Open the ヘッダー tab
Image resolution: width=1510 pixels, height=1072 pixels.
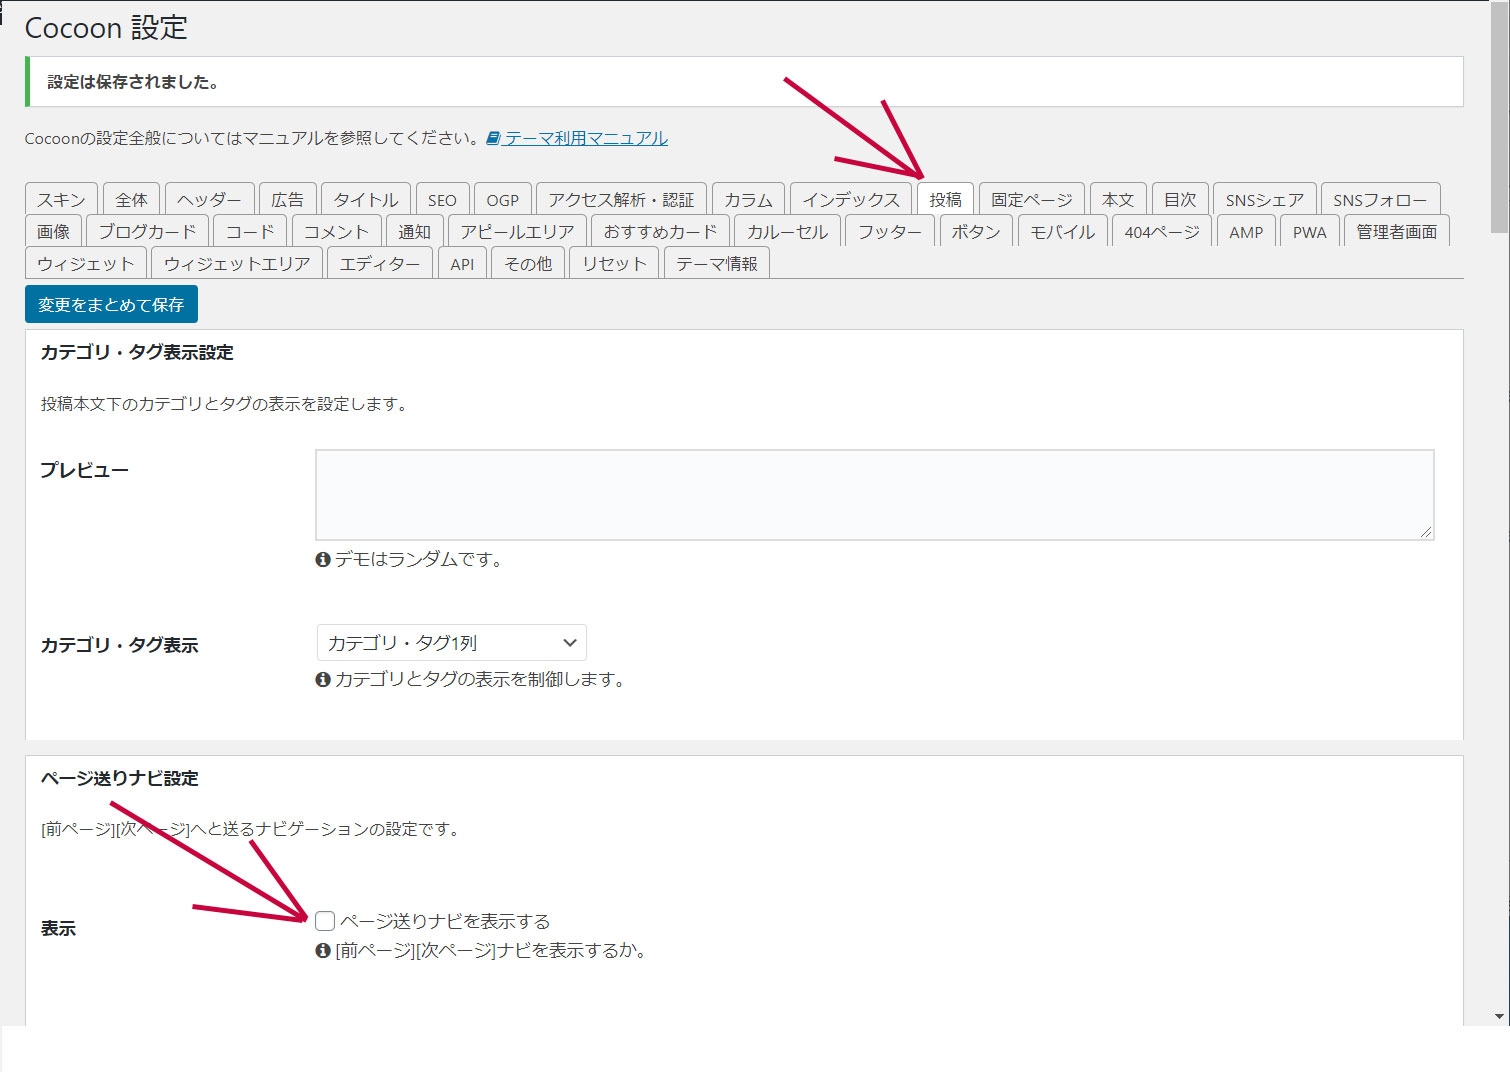[x=209, y=199]
